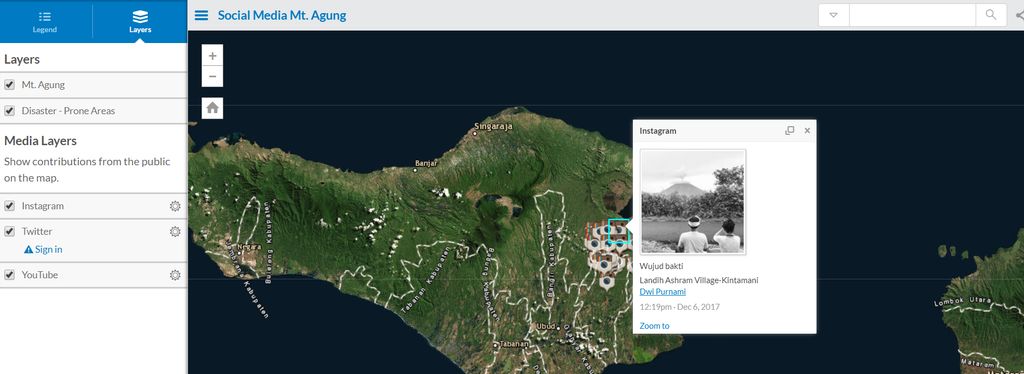Screen dimensions: 1024x374
Task: Zoom in on the map
Action: (x=212, y=55)
